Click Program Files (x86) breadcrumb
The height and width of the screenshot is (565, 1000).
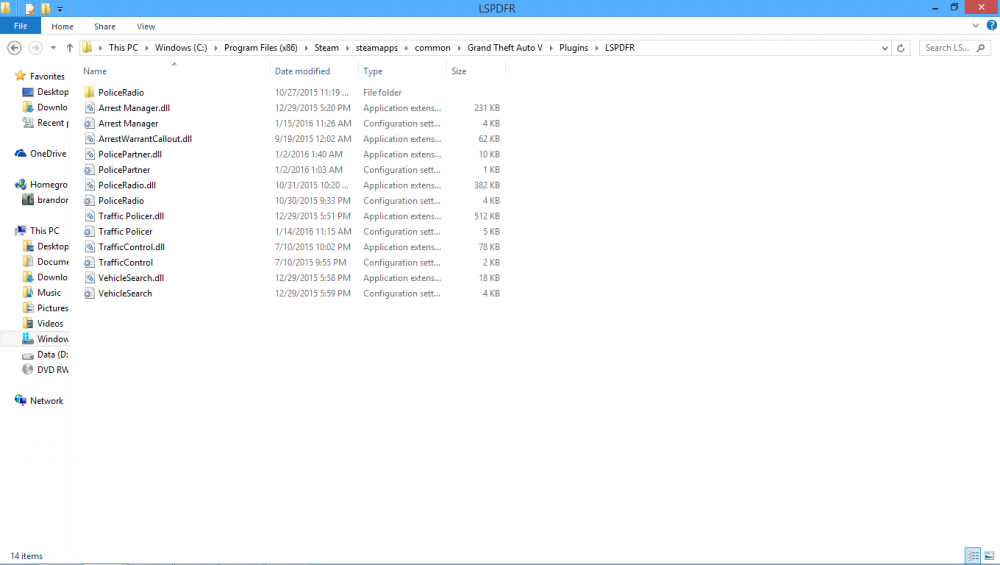[x=261, y=48]
